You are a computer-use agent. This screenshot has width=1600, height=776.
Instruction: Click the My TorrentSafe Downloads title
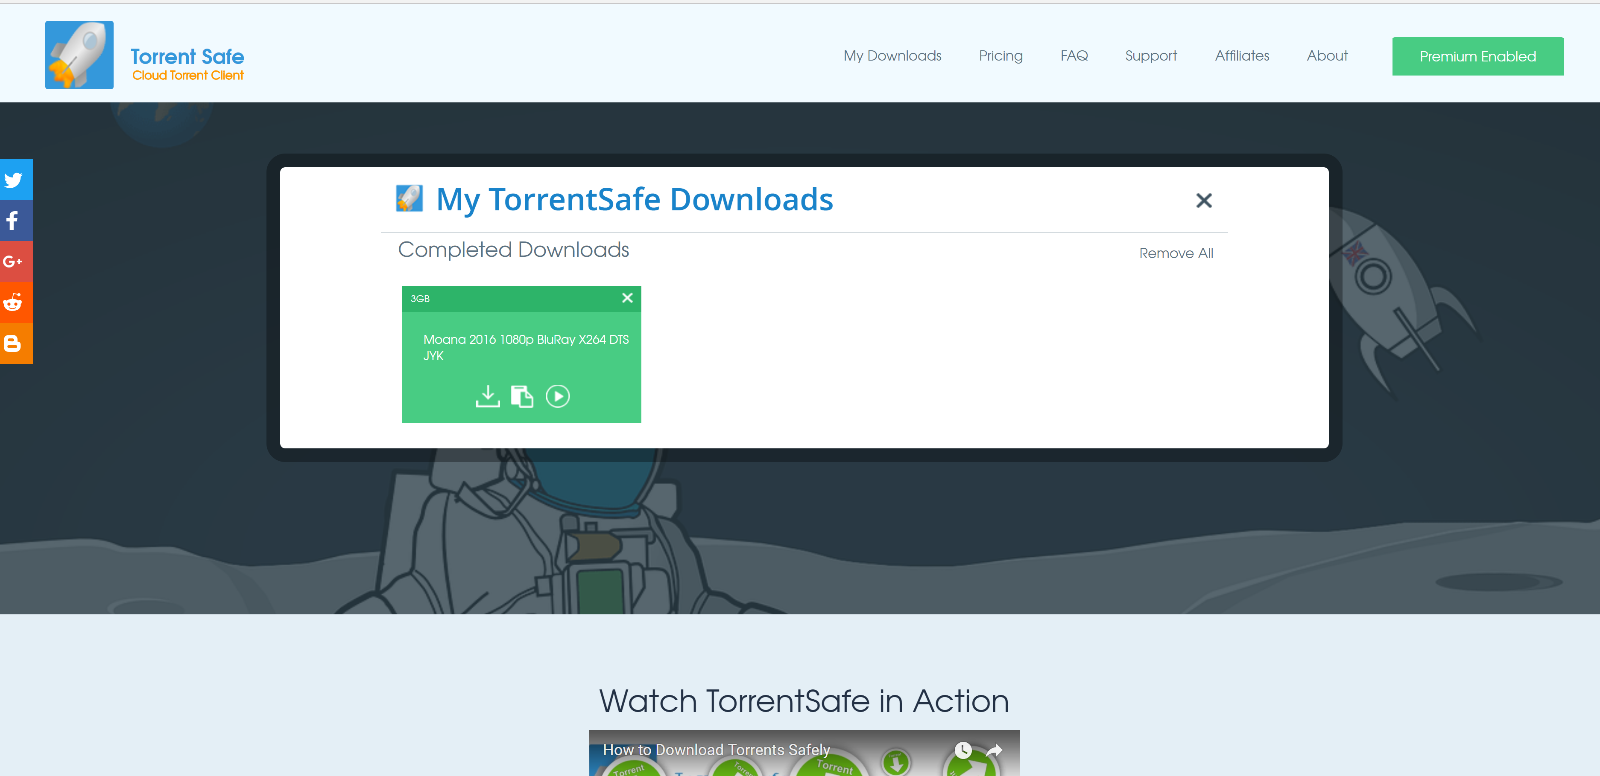(x=635, y=199)
